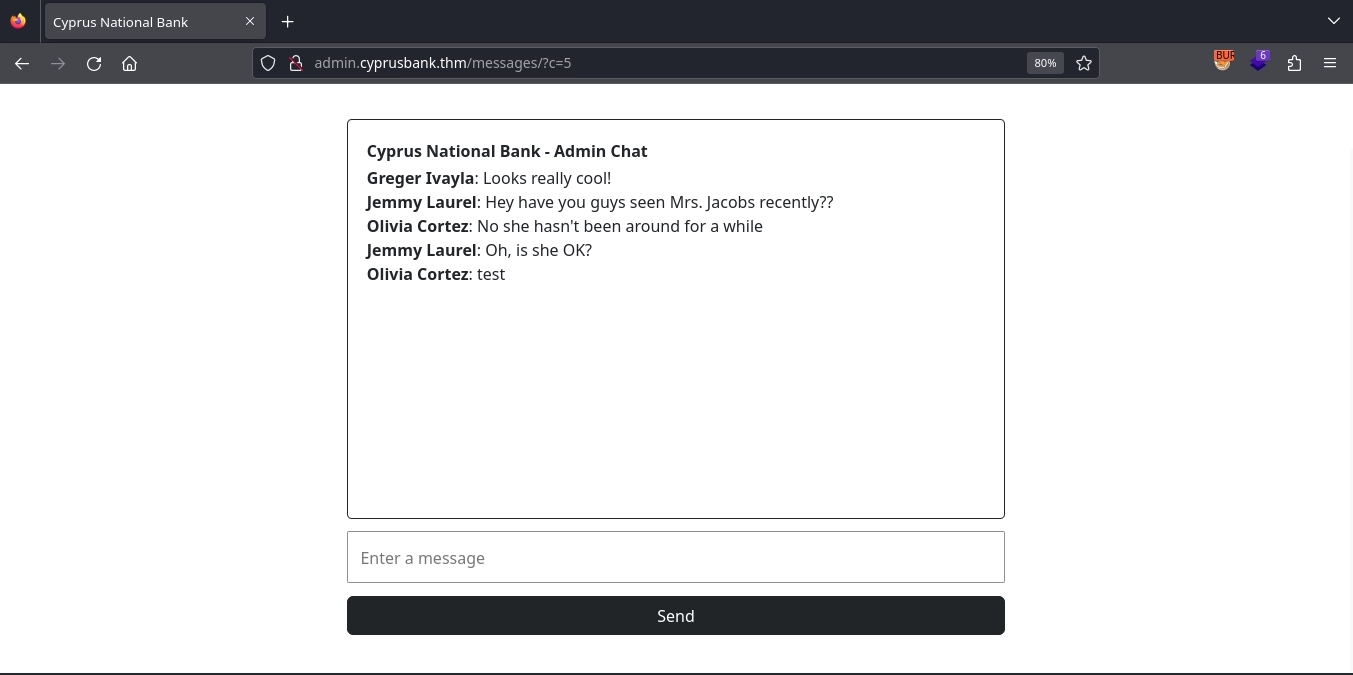Open the browser home page
The height and width of the screenshot is (675, 1353).
129,63
